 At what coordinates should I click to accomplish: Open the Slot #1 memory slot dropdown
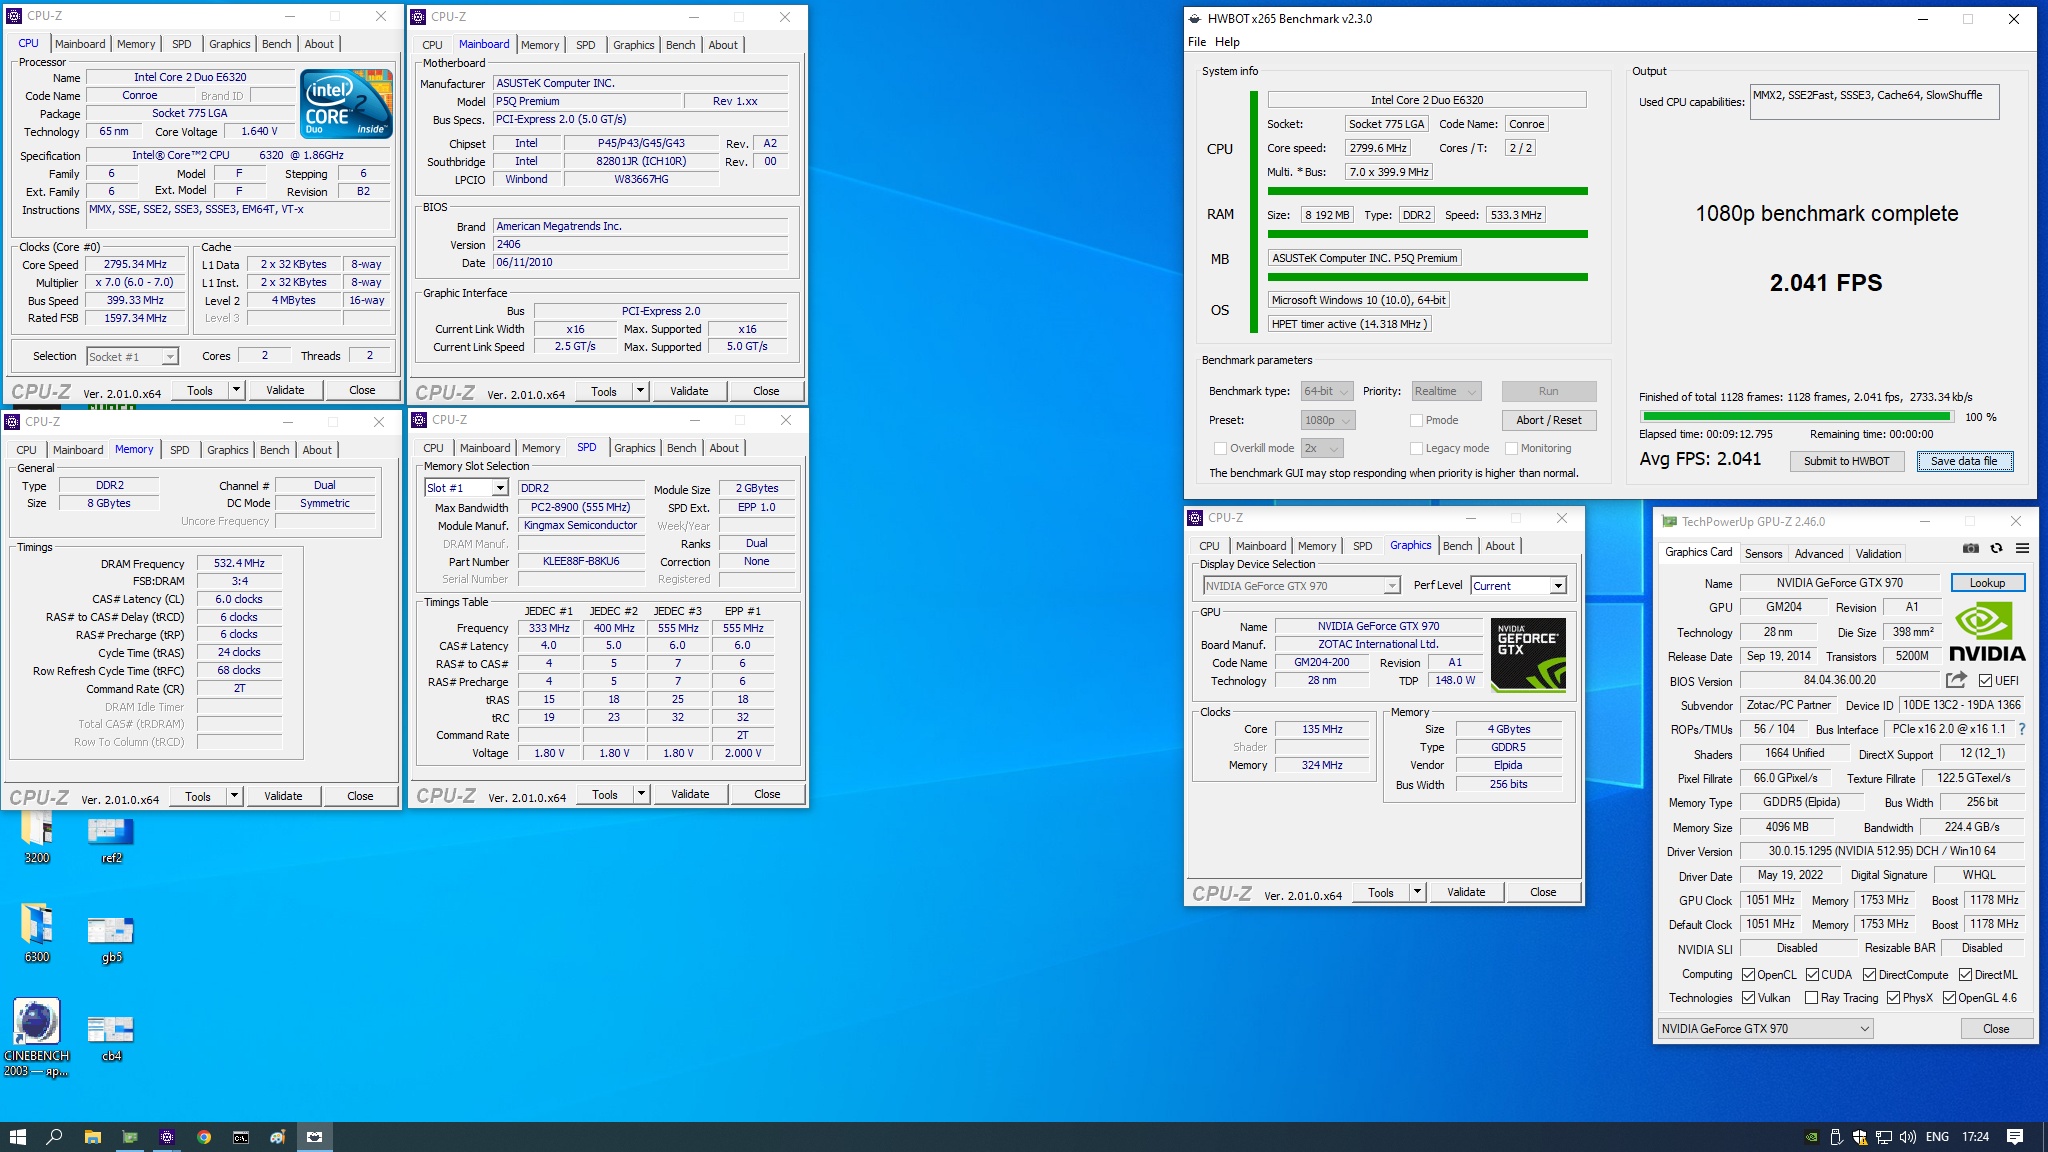coord(467,488)
